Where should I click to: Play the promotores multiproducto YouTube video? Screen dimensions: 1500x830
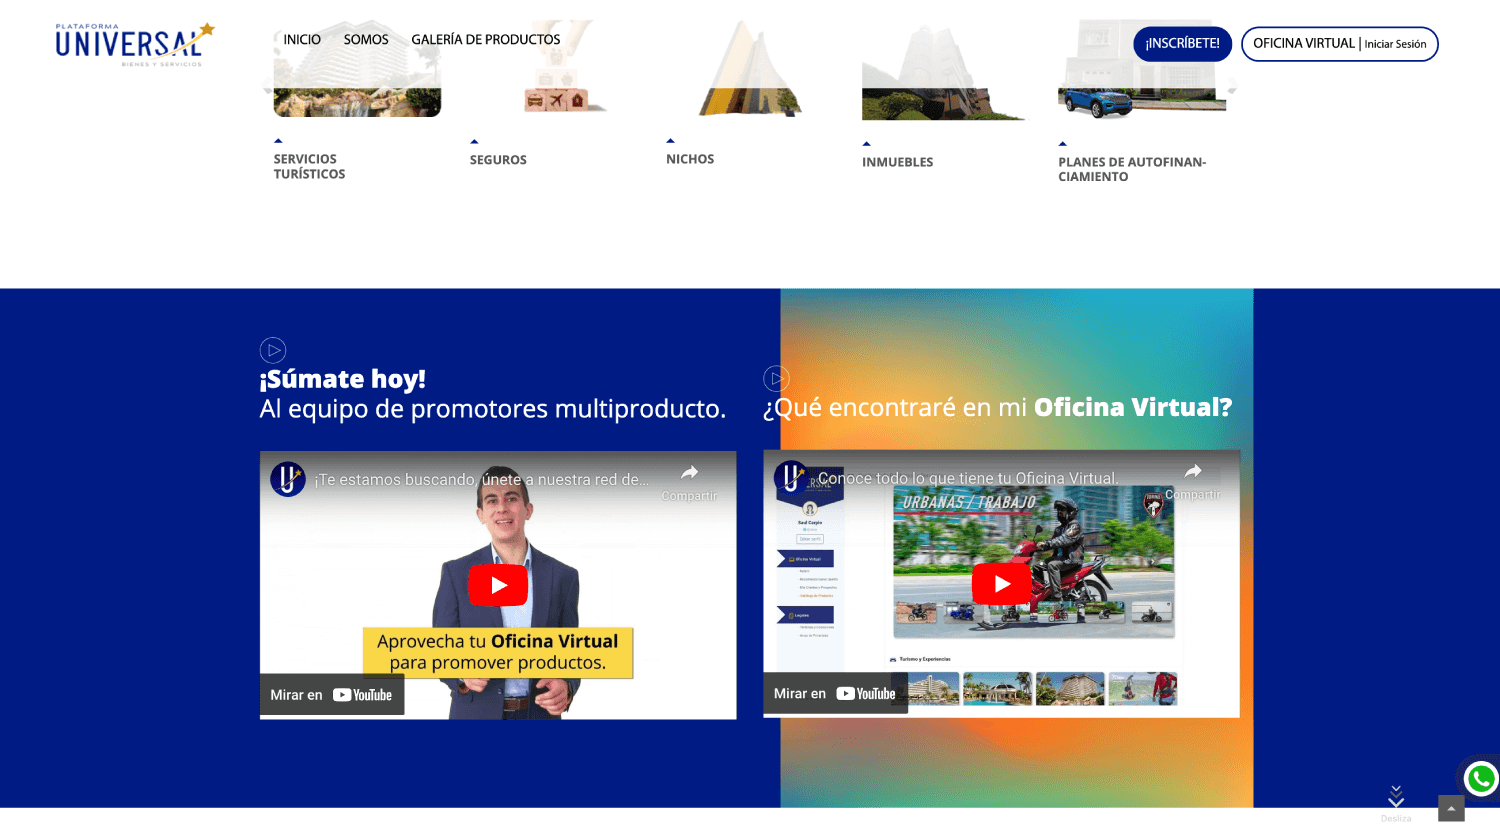point(498,585)
